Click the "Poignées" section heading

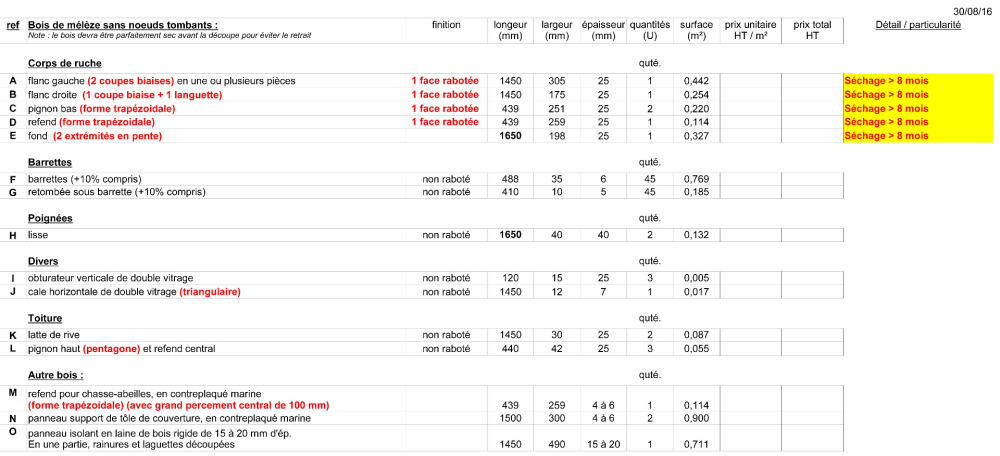pyautogui.click(x=51, y=218)
